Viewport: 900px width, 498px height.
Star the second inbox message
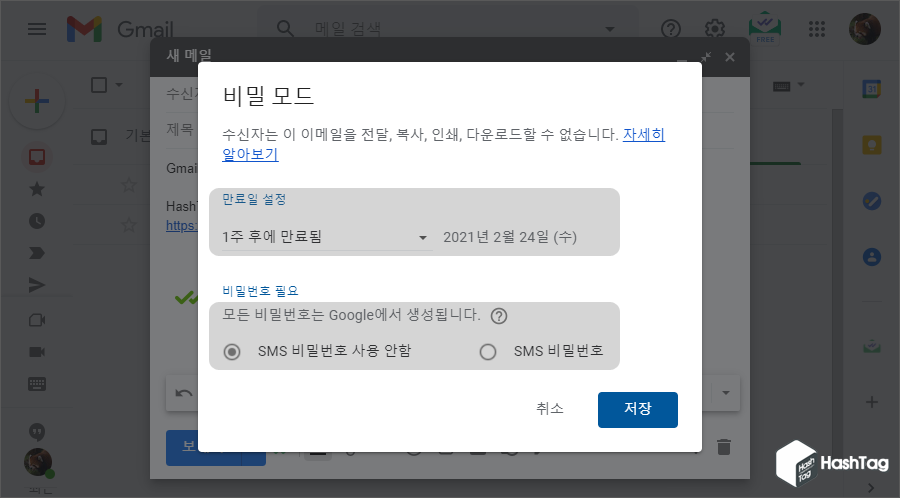click(129, 224)
